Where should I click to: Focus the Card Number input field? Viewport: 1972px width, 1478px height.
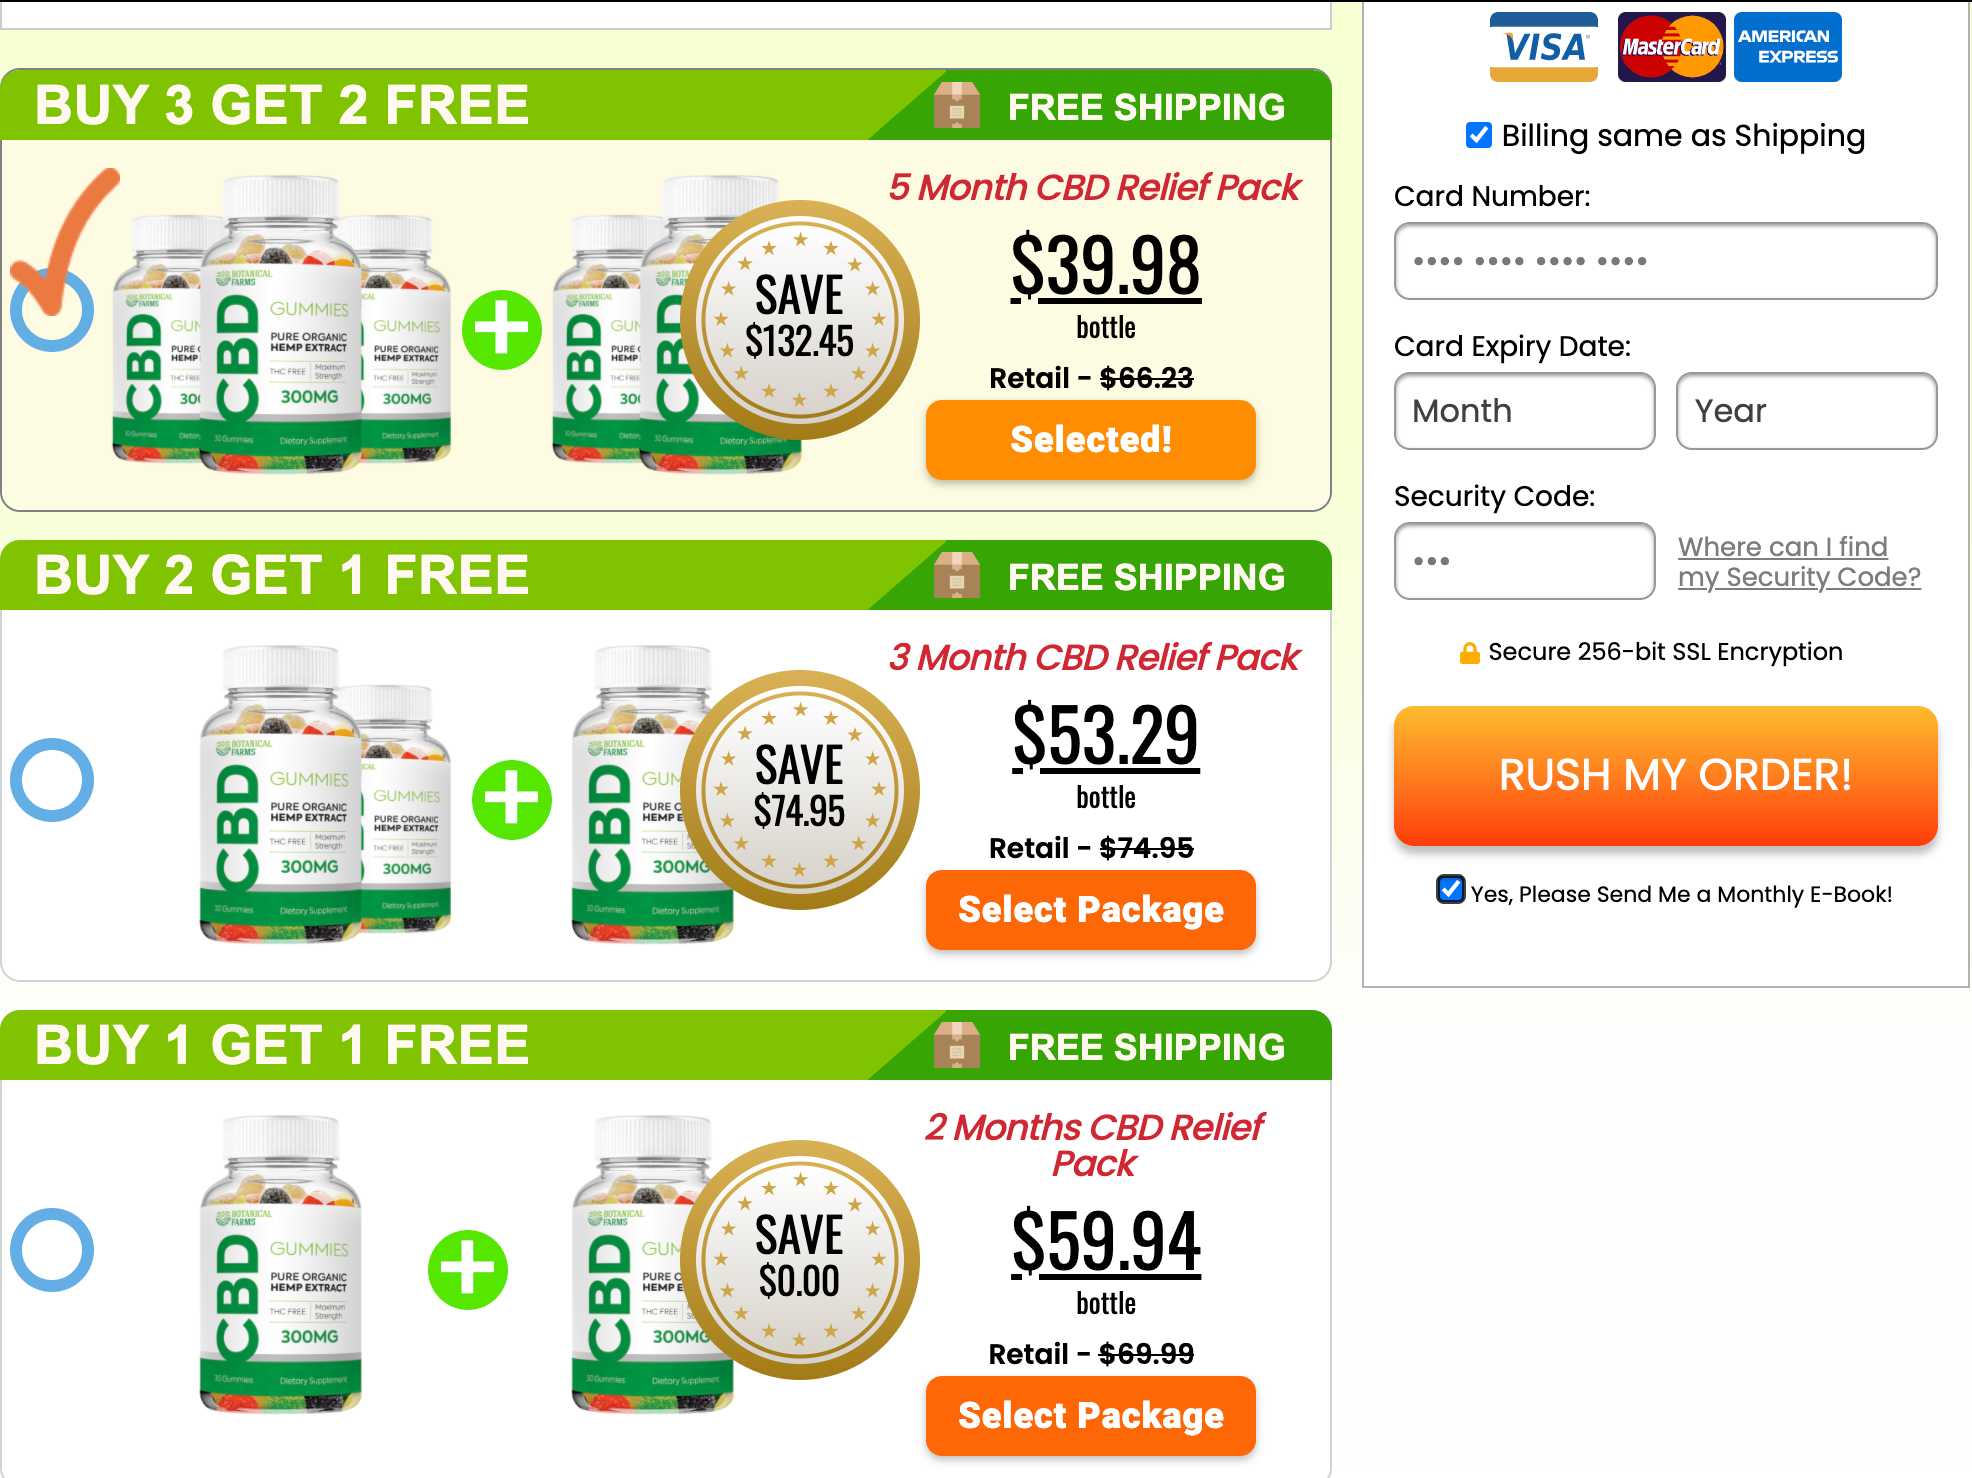(1665, 261)
